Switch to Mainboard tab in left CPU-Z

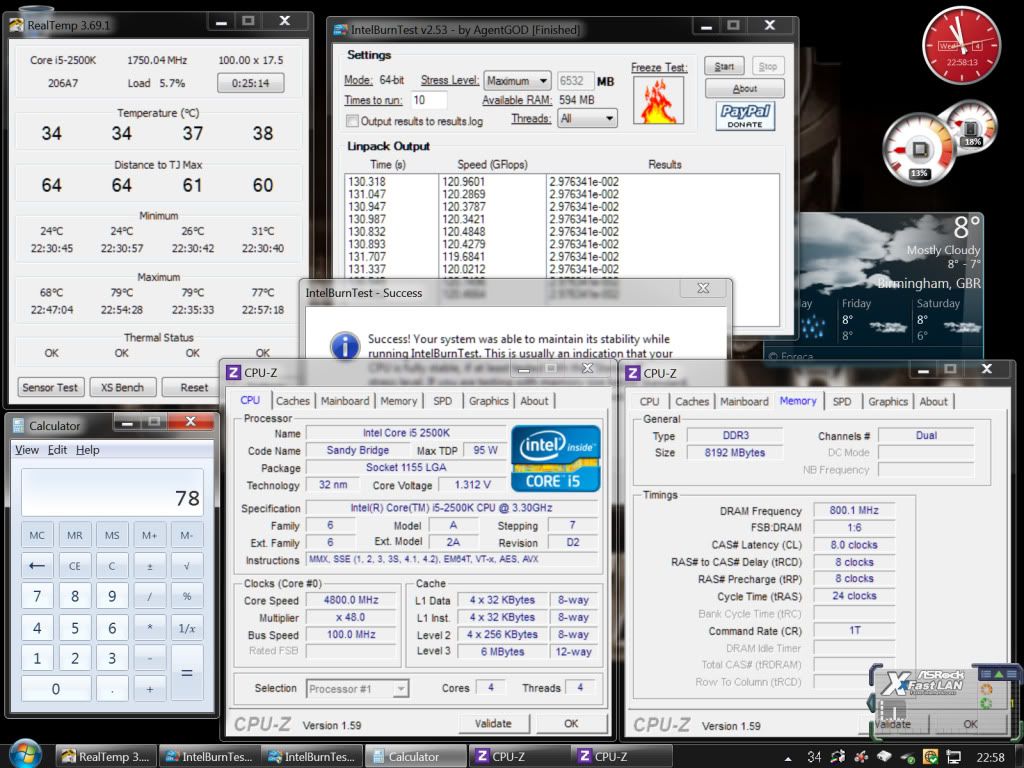345,401
